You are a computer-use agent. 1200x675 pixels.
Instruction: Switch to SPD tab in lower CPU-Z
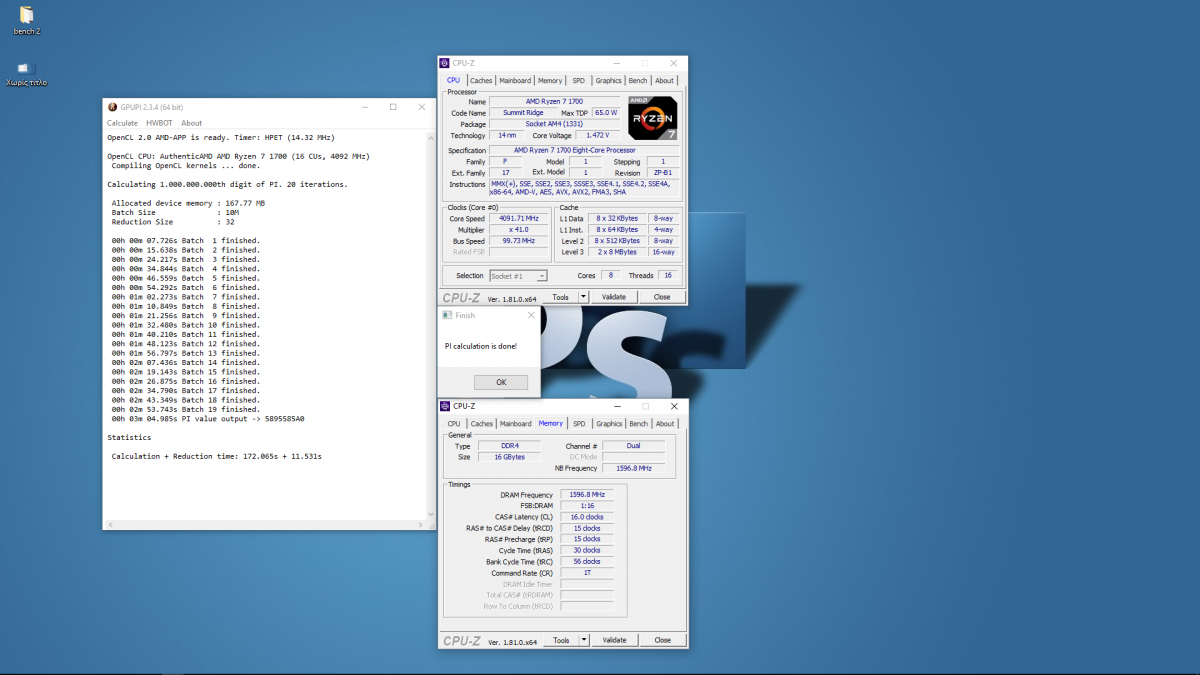(x=580, y=424)
